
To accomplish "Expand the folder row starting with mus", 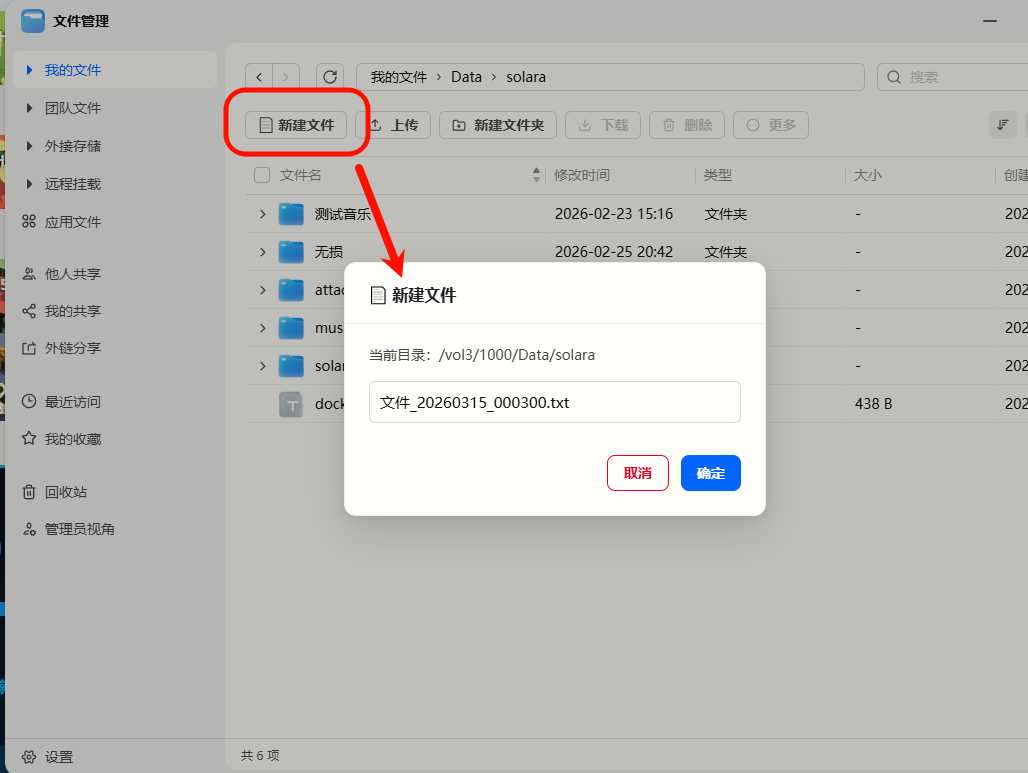I will click(x=262, y=328).
